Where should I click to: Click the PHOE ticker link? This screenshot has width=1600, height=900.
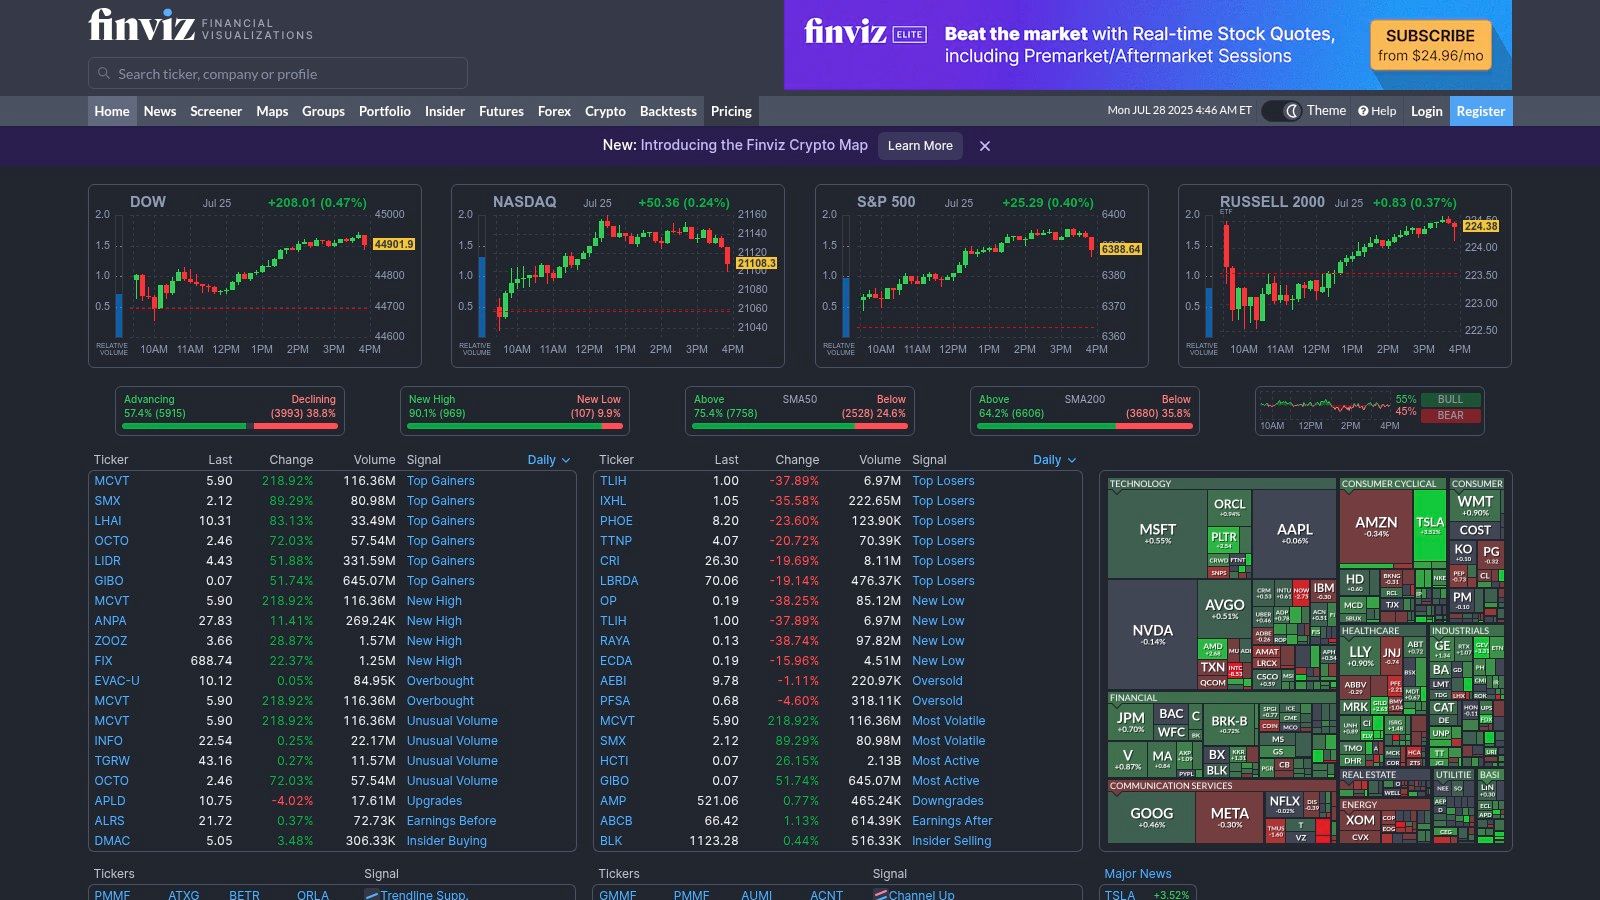(616, 521)
